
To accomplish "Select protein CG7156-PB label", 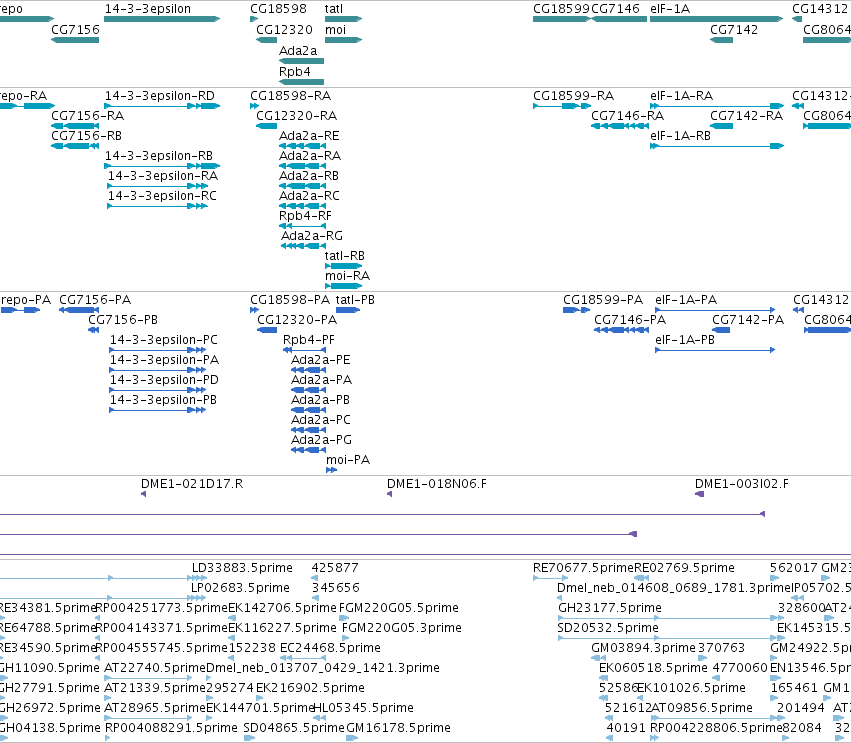I will click(123, 320).
